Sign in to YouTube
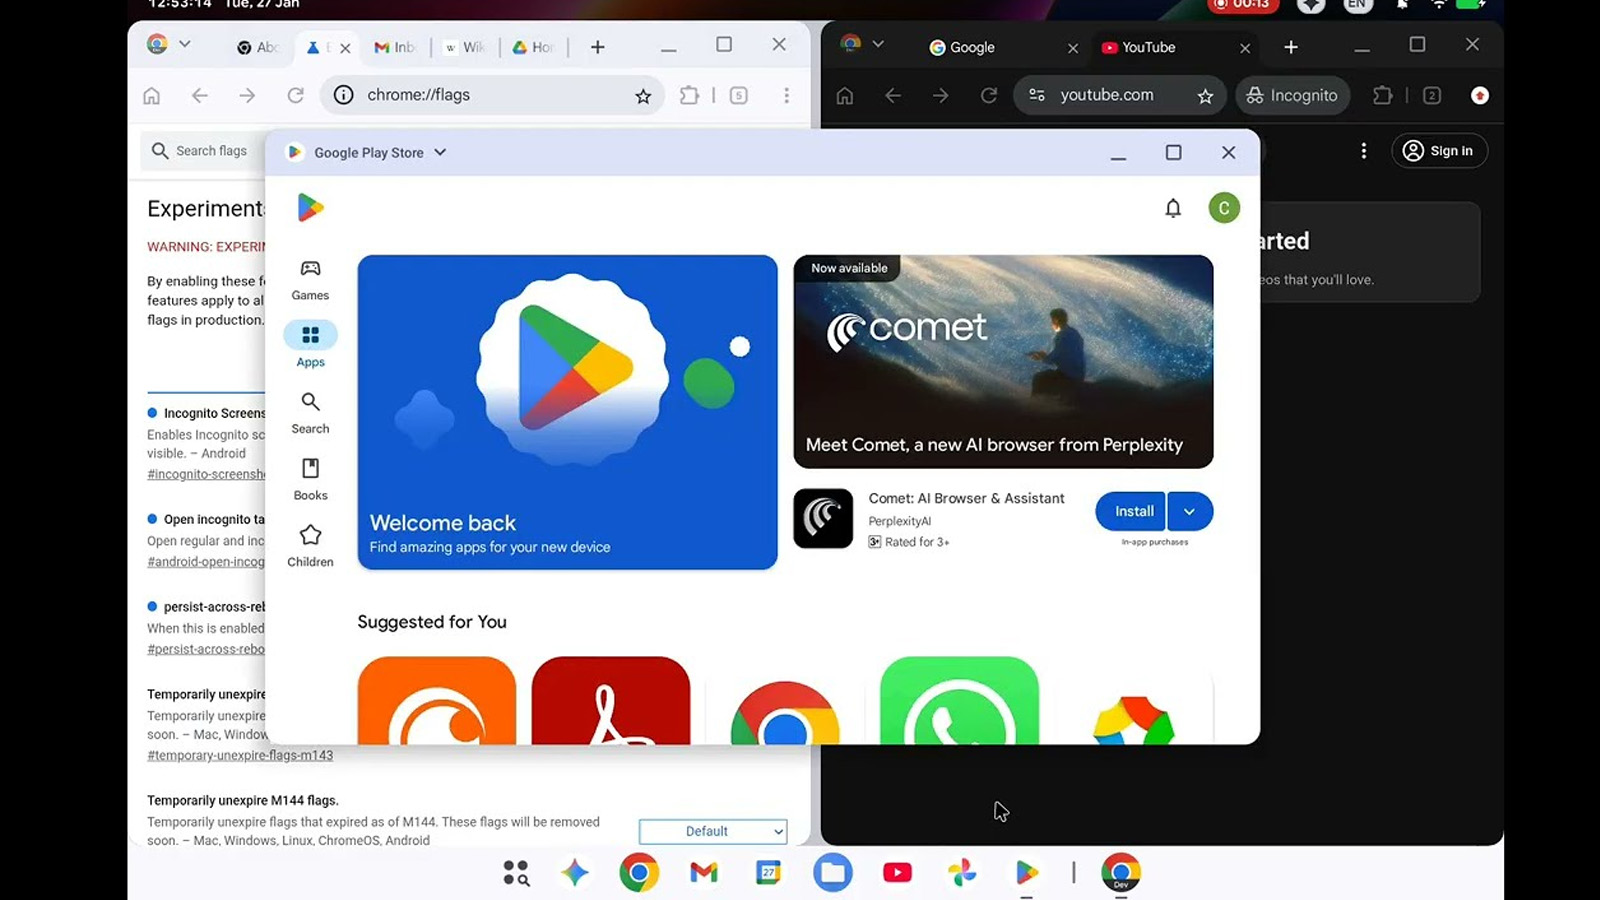The image size is (1600, 900). [x=1439, y=150]
